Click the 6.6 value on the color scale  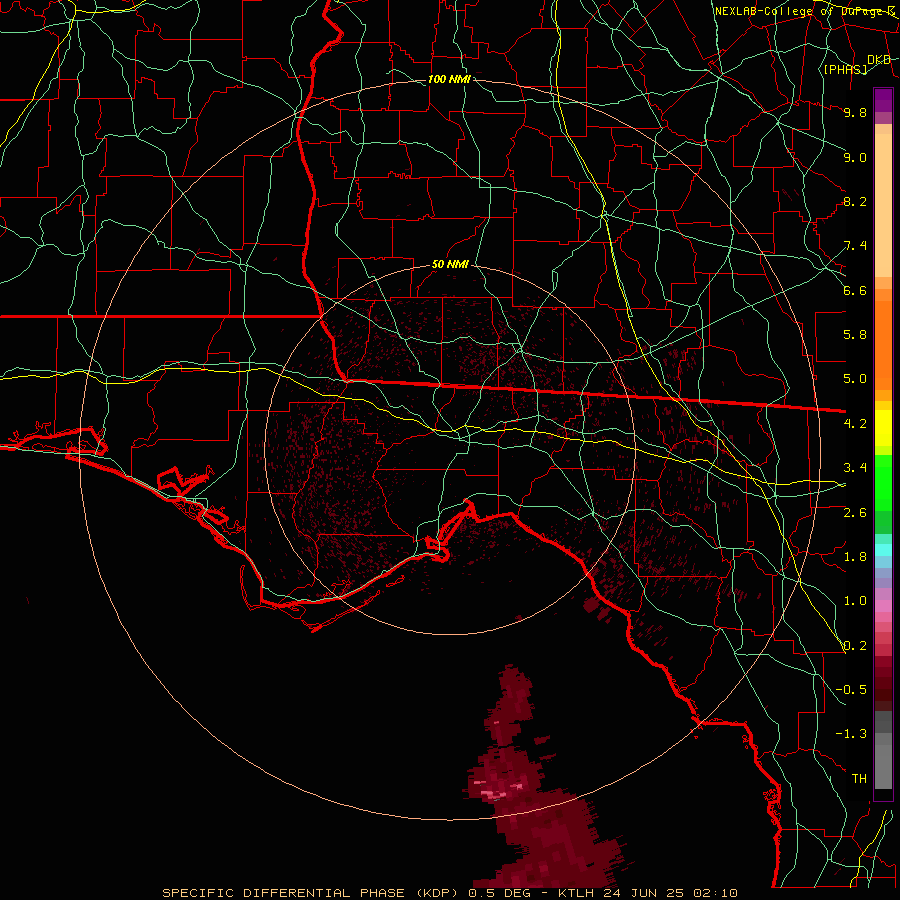tap(855, 290)
